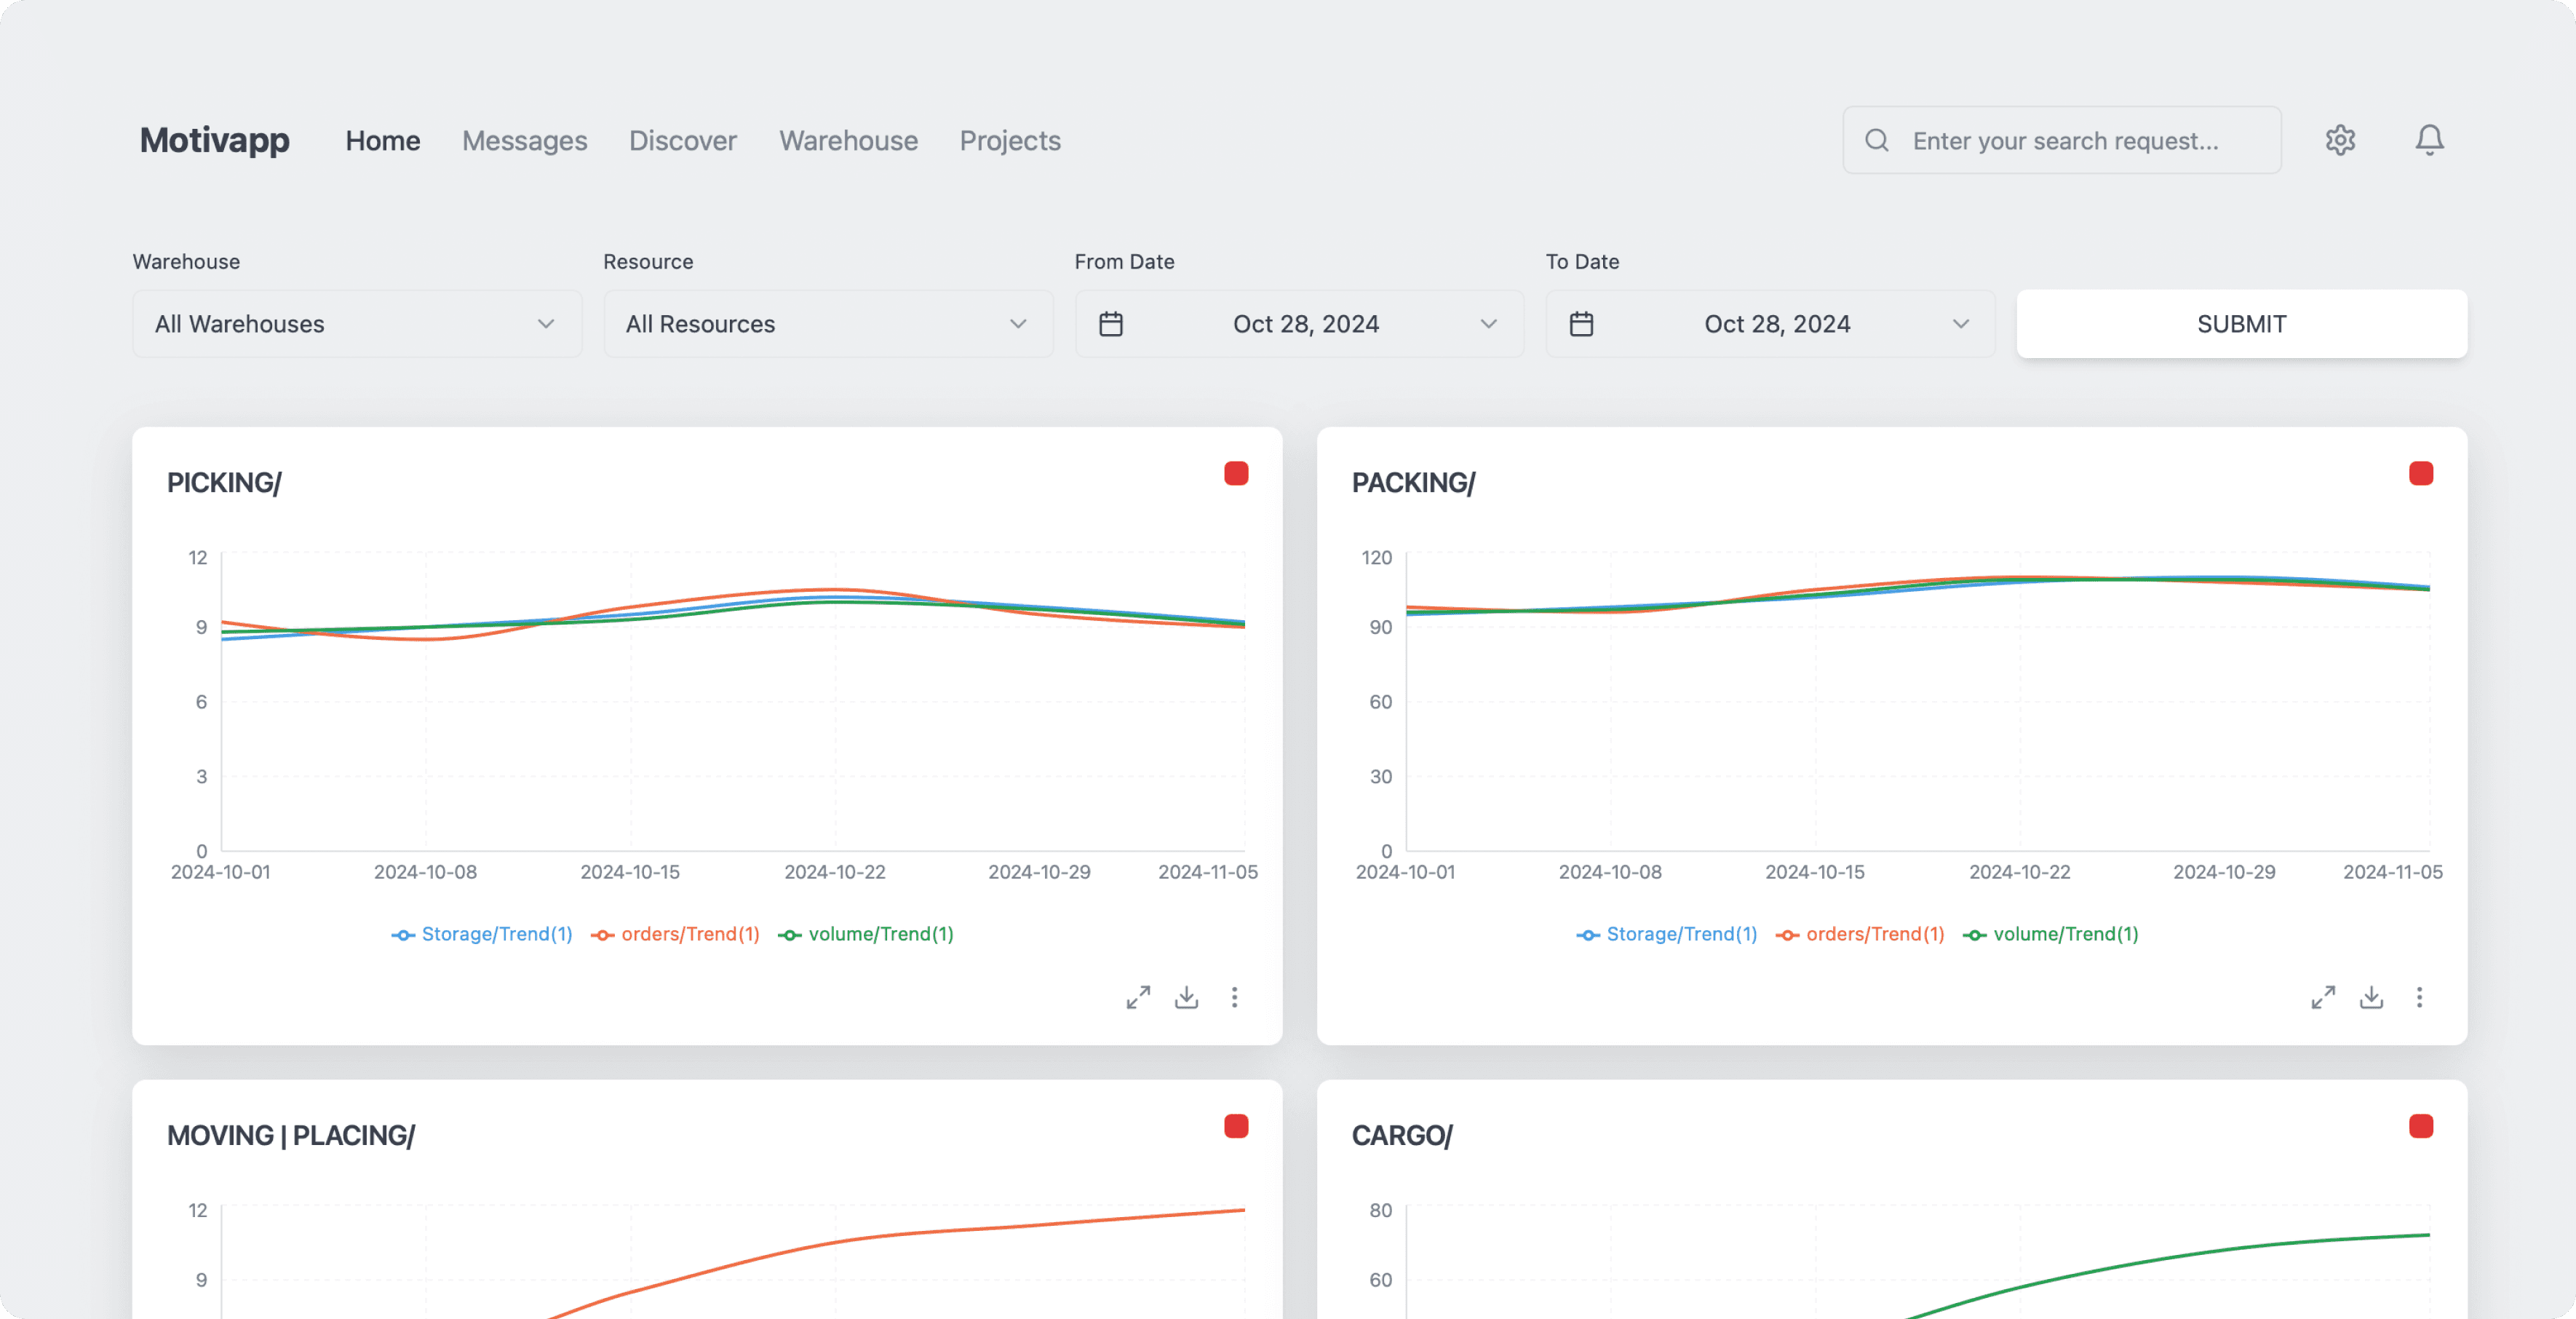The height and width of the screenshot is (1319, 2576).
Task: Expand the PACKING chart to fullscreen
Action: (2322, 997)
